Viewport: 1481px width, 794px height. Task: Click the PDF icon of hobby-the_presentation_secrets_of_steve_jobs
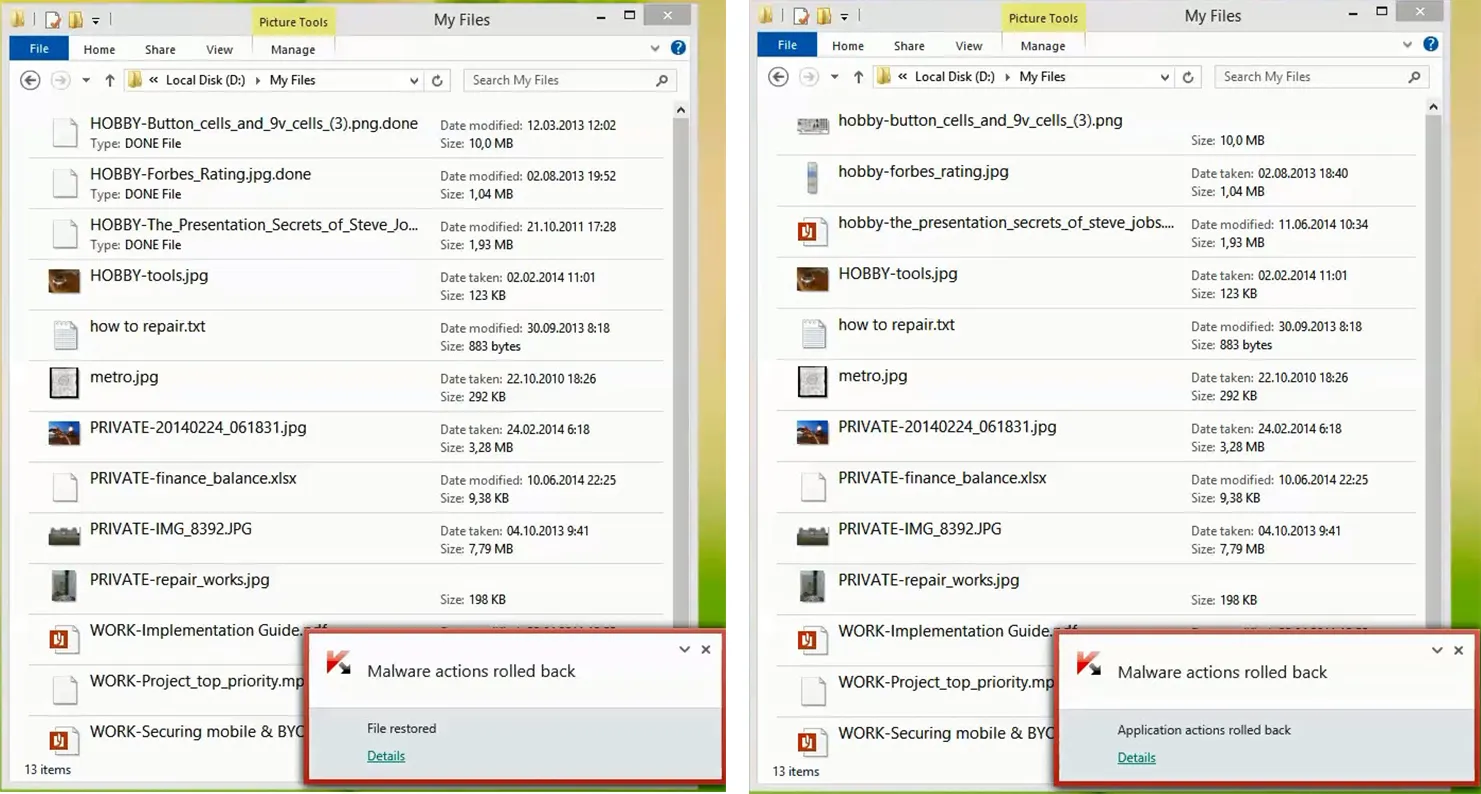[812, 231]
